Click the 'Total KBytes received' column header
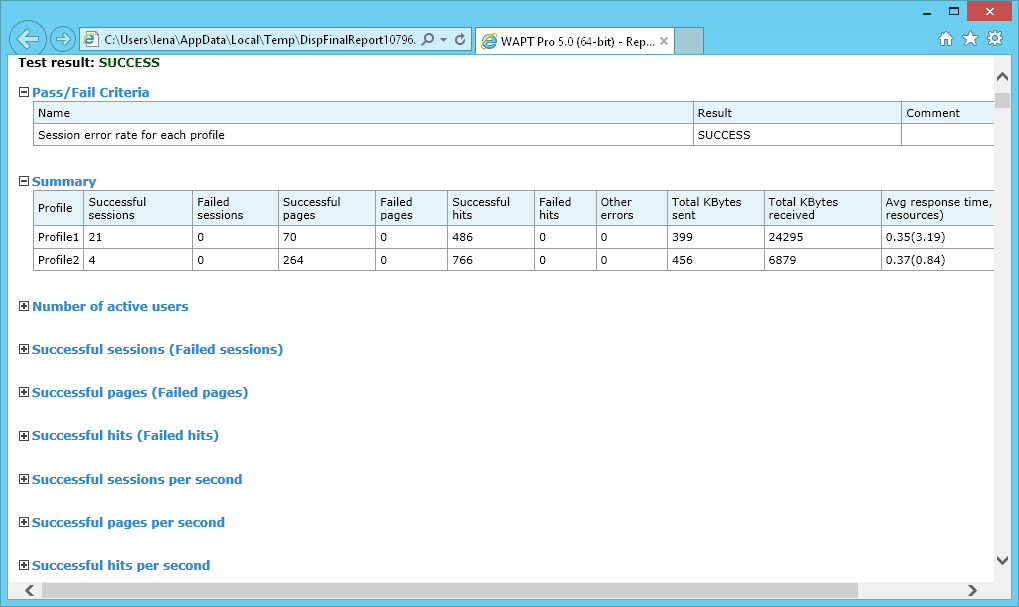 (x=822, y=208)
